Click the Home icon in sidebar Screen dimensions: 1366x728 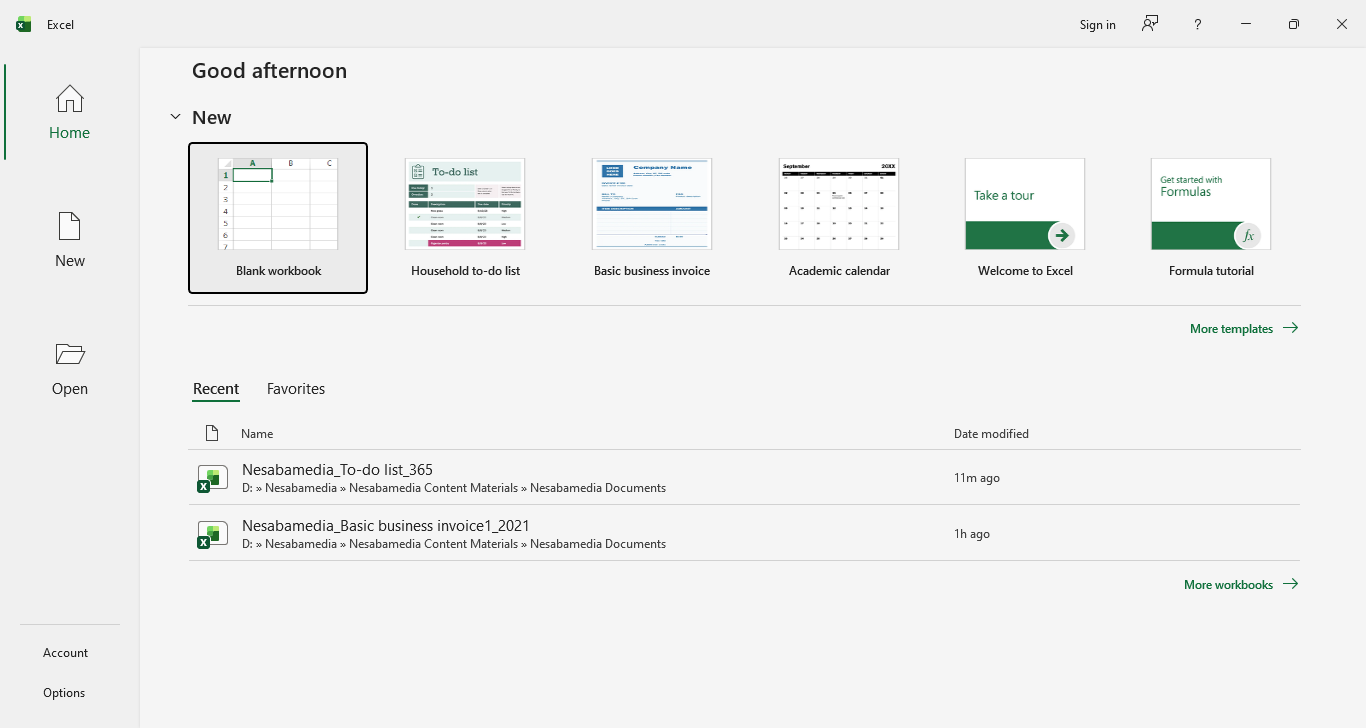click(69, 99)
